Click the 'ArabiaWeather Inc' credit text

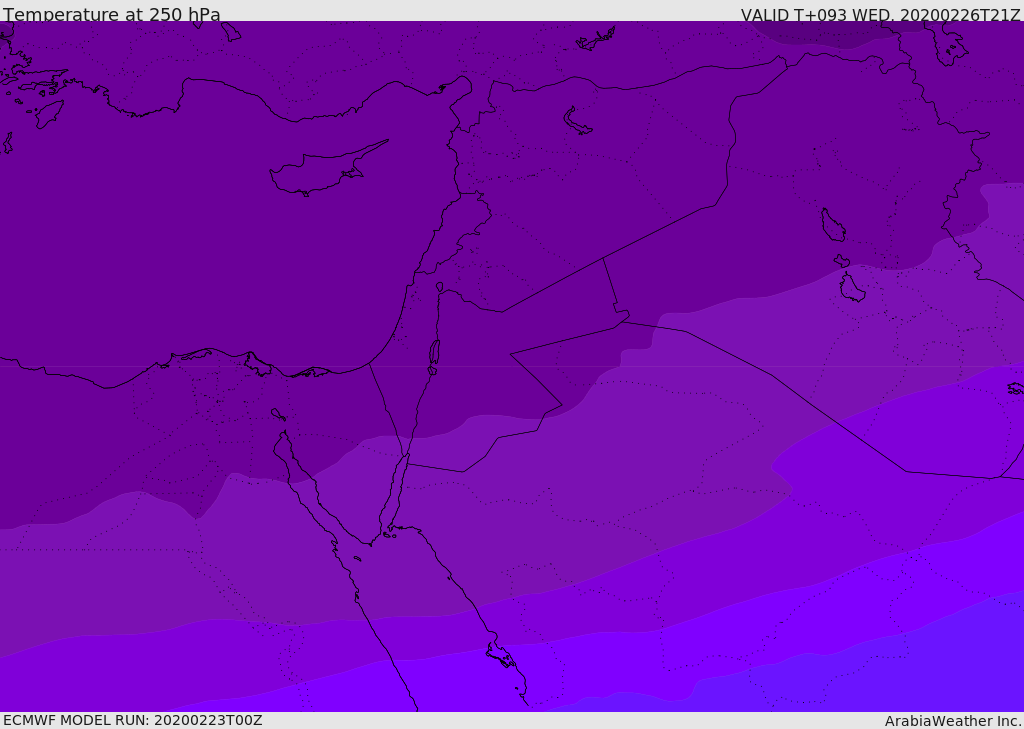[x=952, y=721]
